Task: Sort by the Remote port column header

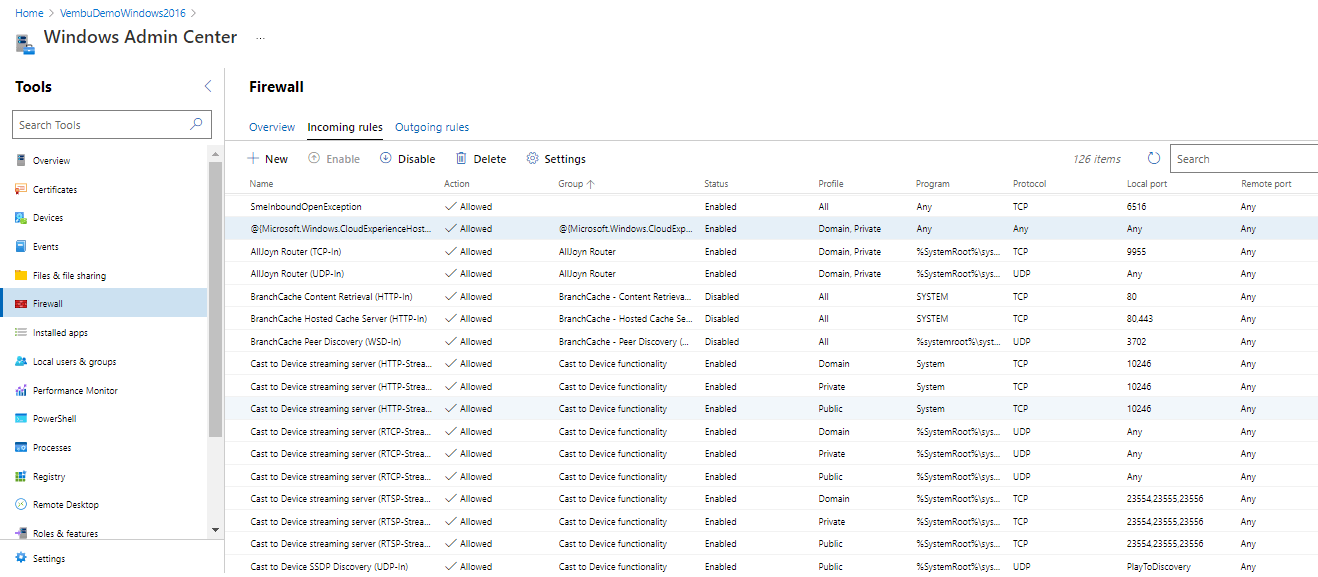Action: coord(1266,184)
